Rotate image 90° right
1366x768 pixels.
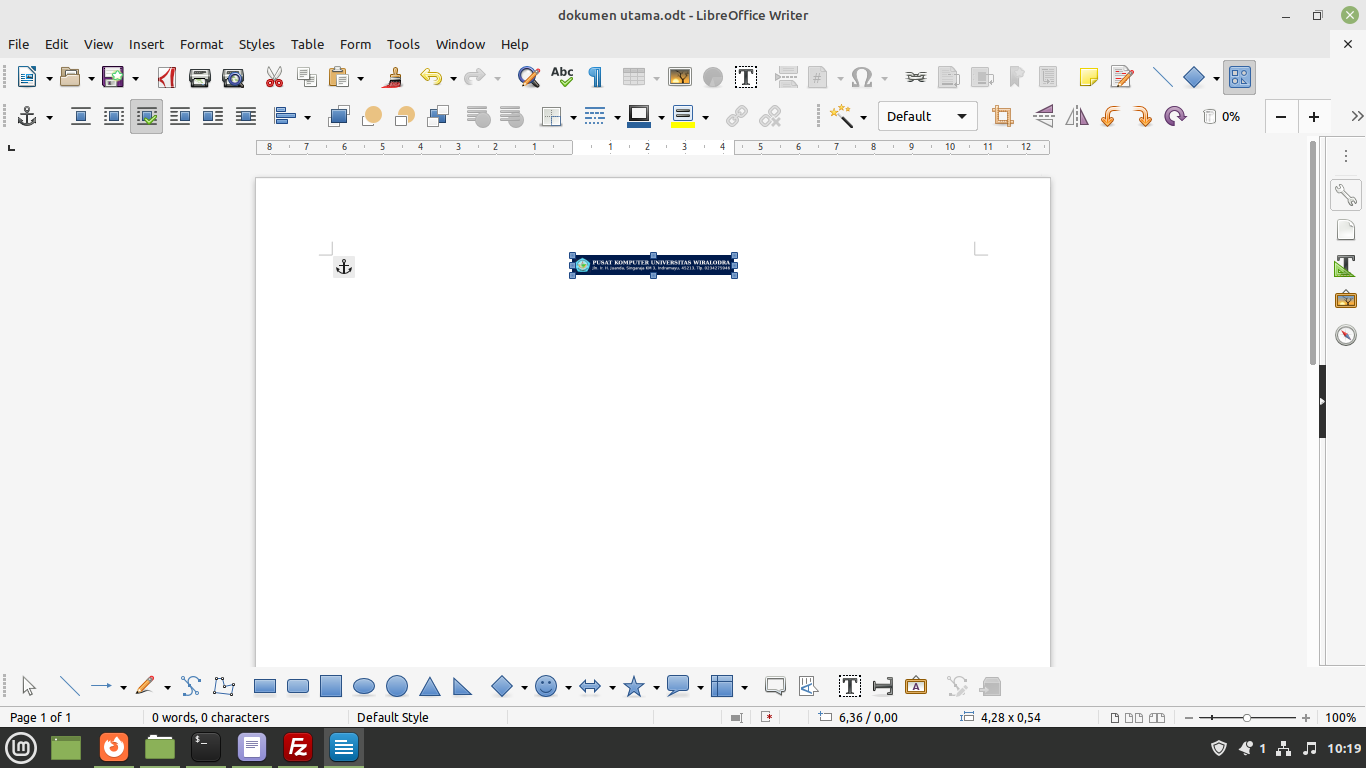pos(1142,117)
